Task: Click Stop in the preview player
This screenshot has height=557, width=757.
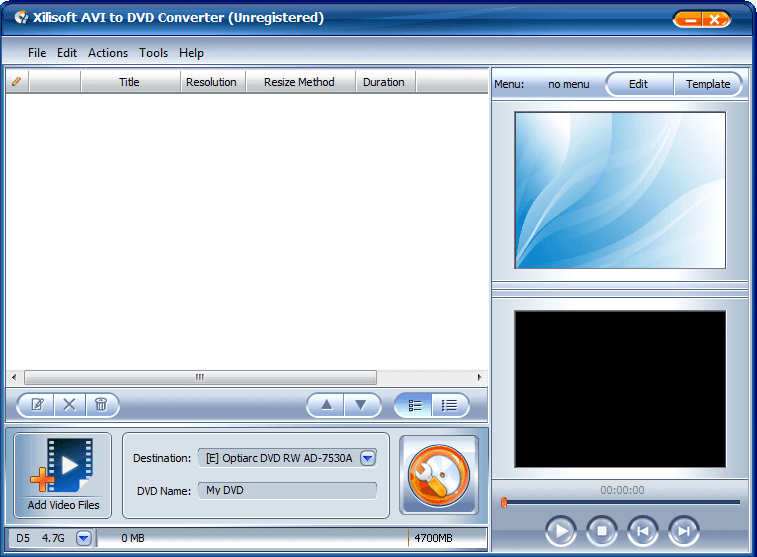Action: click(602, 531)
